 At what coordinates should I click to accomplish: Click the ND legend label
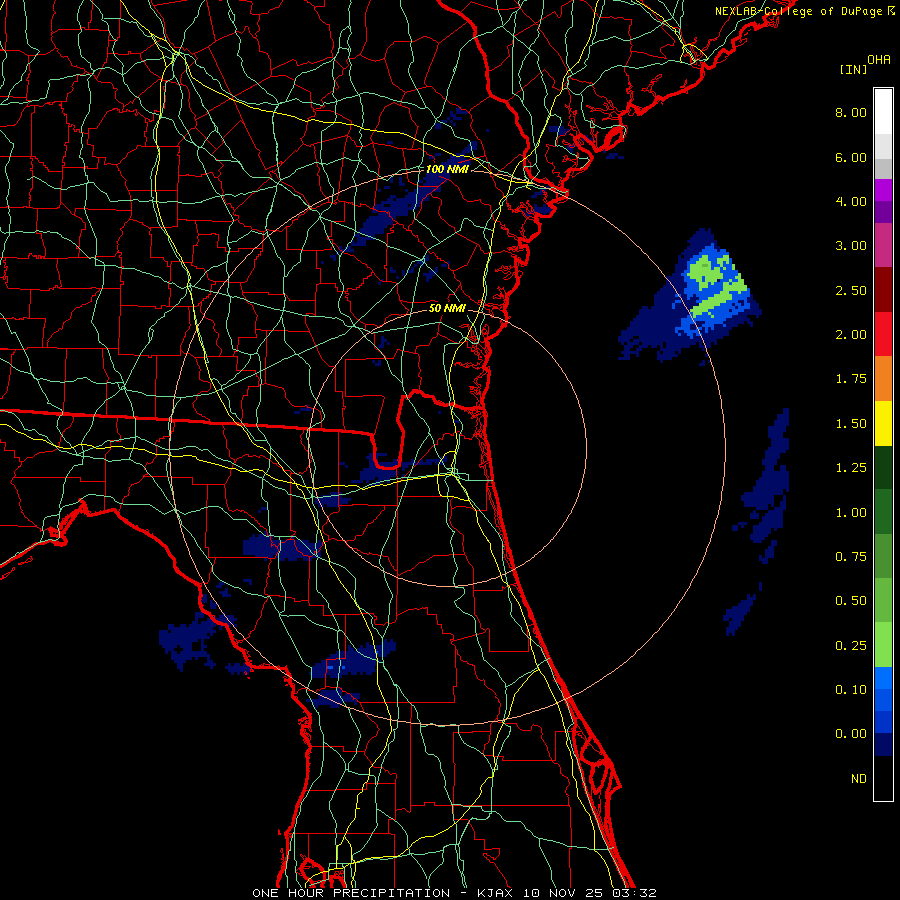(x=859, y=779)
